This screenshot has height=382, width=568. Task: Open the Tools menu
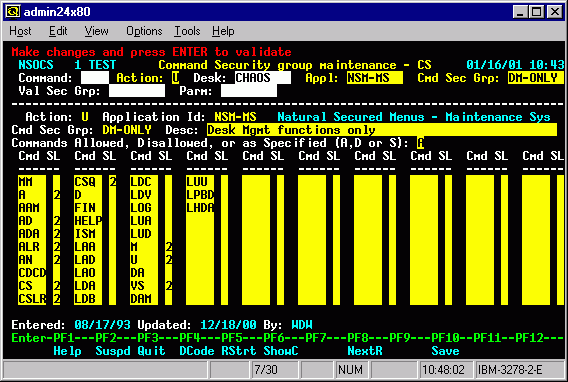[x=187, y=31]
